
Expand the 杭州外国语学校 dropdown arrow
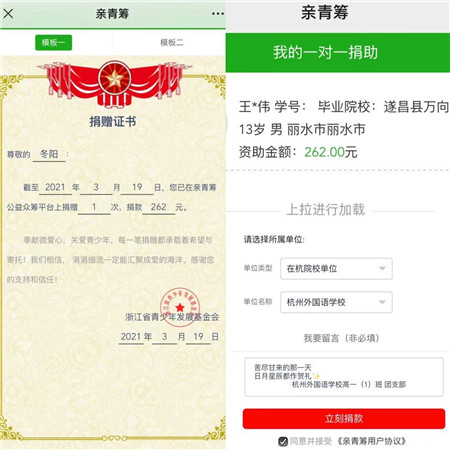tap(382, 302)
